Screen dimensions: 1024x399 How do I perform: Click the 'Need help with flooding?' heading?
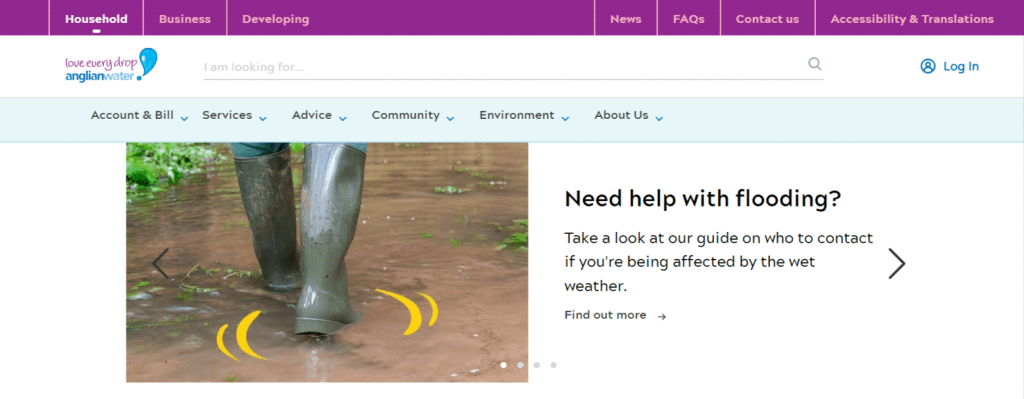point(703,199)
